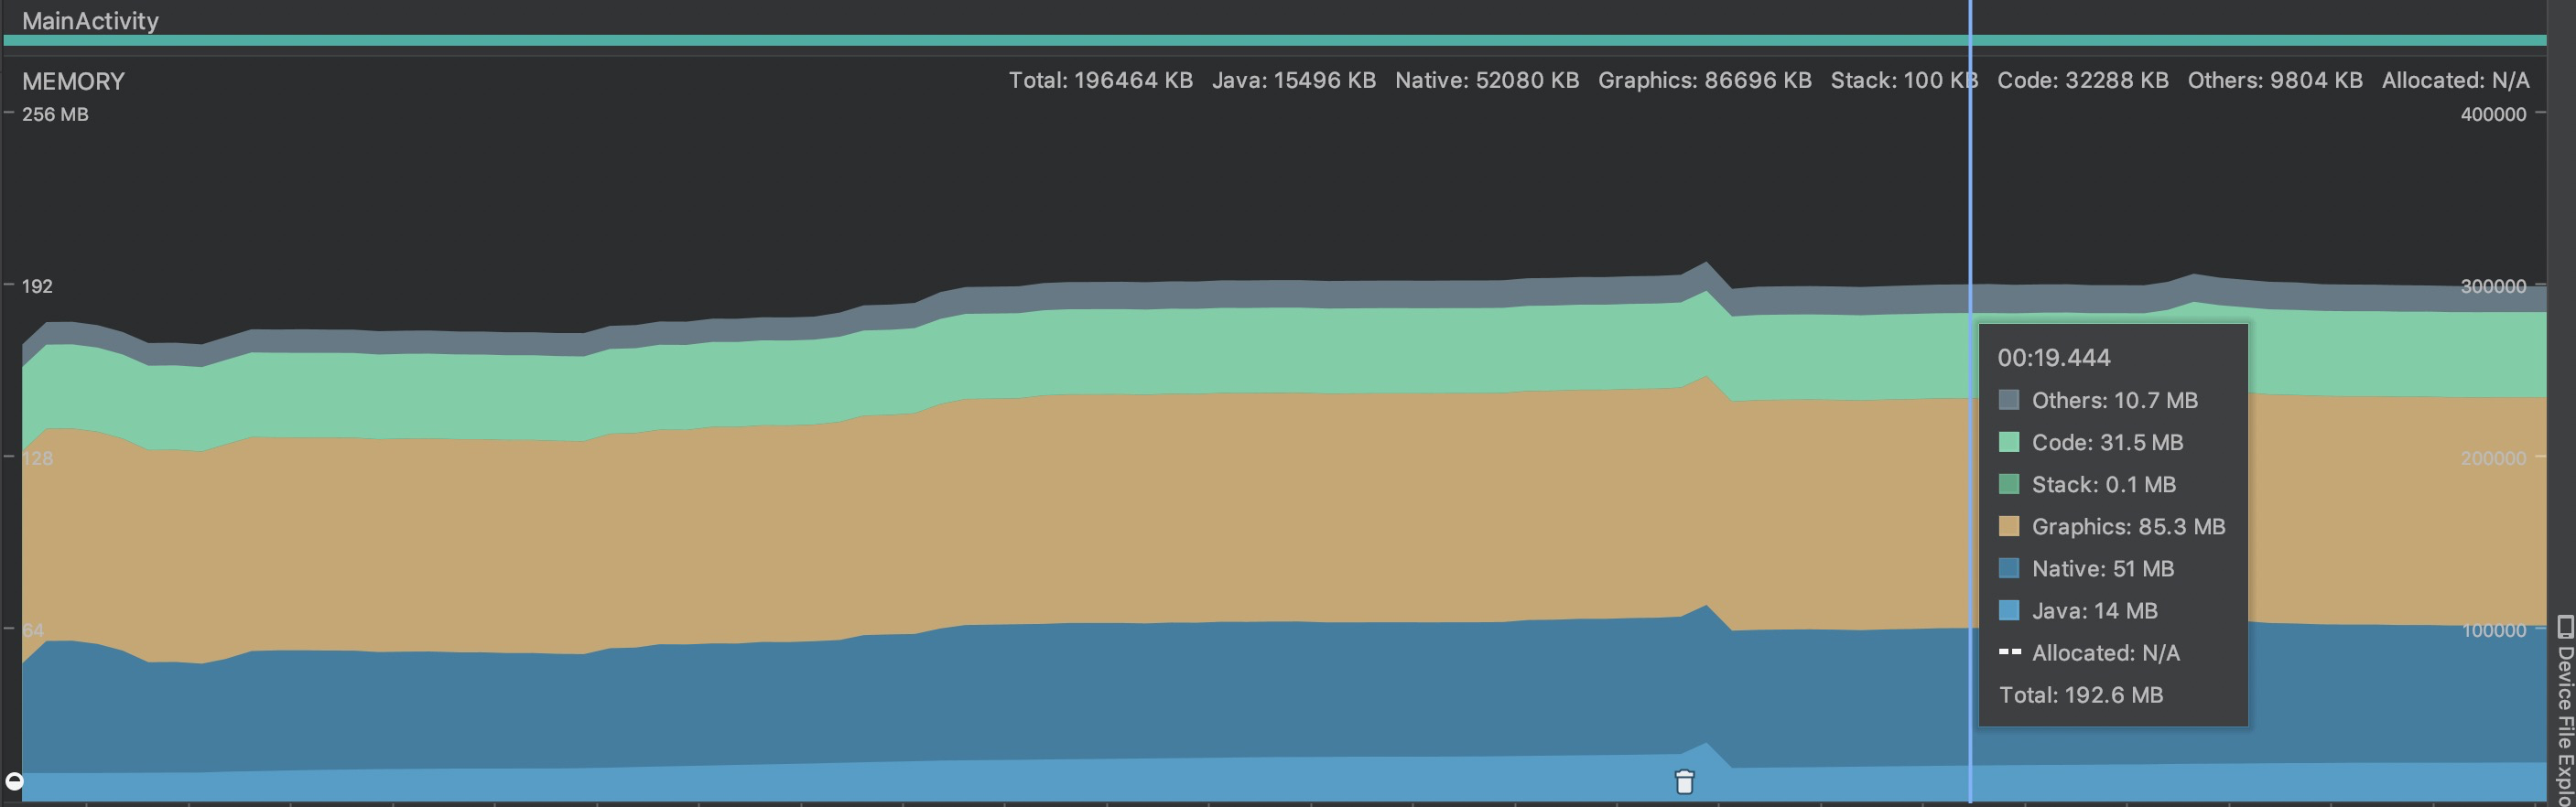
Task: Click the Total: 196464 KB legend entry
Action: coord(1100,80)
